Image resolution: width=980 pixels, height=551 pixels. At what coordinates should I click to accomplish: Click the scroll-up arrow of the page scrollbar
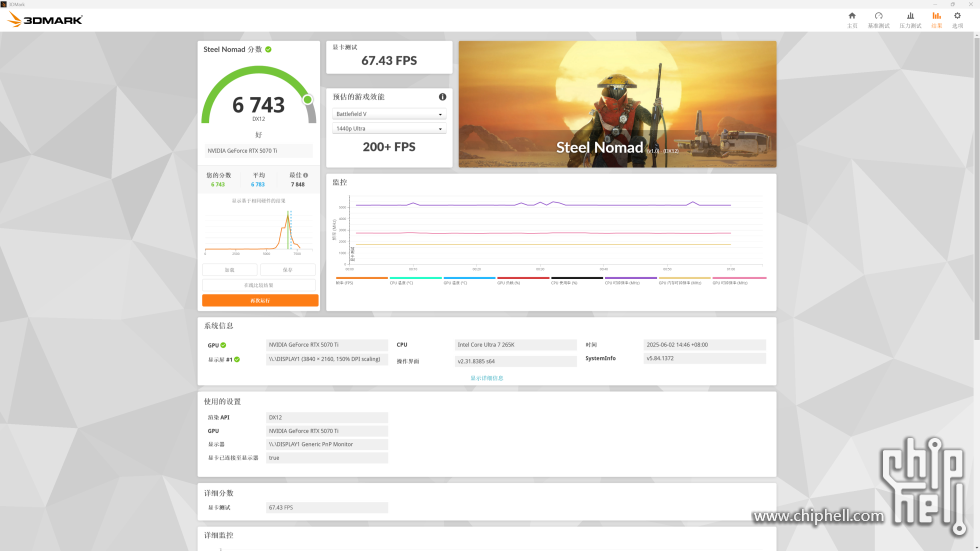(x=976, y=35)
